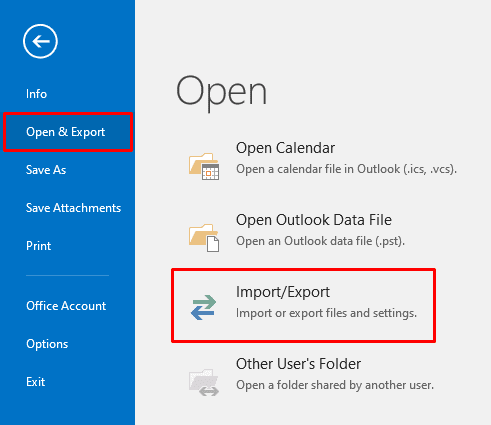Viewport: 491px width, 425px height.
Task: Click 'Import or export files and settings' text
Action: 326,313
